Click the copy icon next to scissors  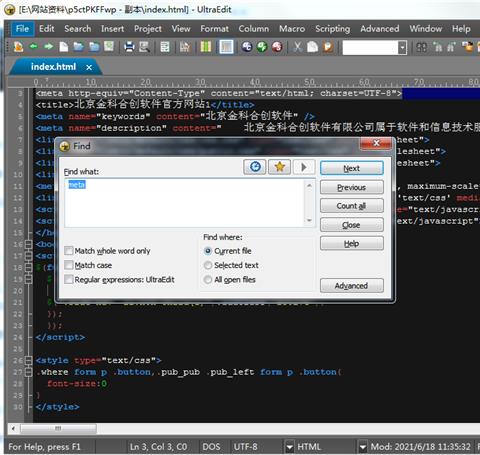[x=312, y=47]
